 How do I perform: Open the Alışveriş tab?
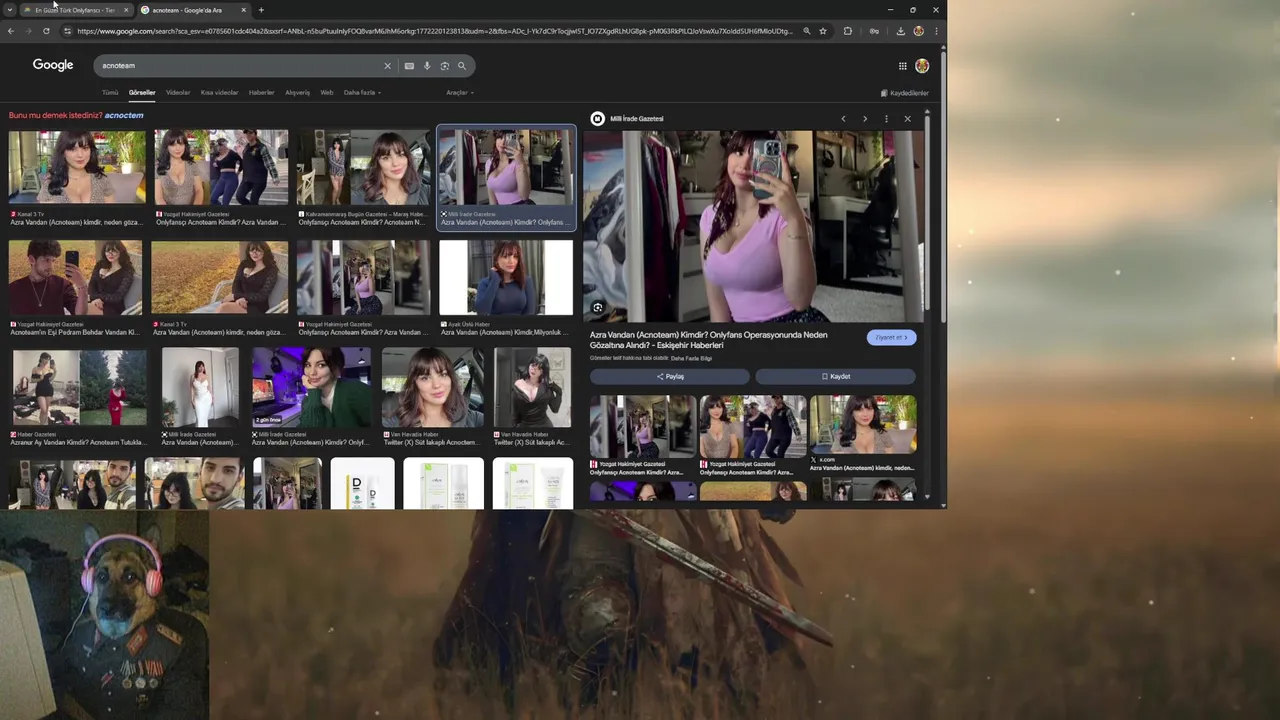coord(297,93)
